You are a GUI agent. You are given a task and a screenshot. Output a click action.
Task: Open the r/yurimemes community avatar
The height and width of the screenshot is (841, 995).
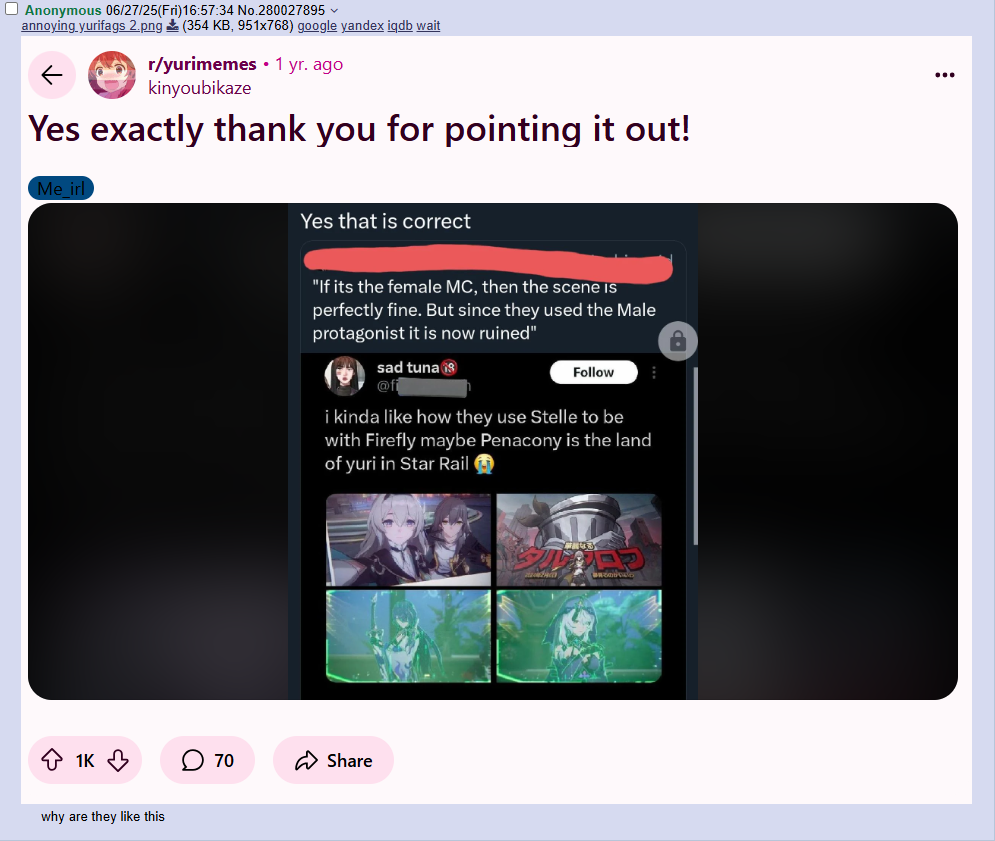(112, 75)
